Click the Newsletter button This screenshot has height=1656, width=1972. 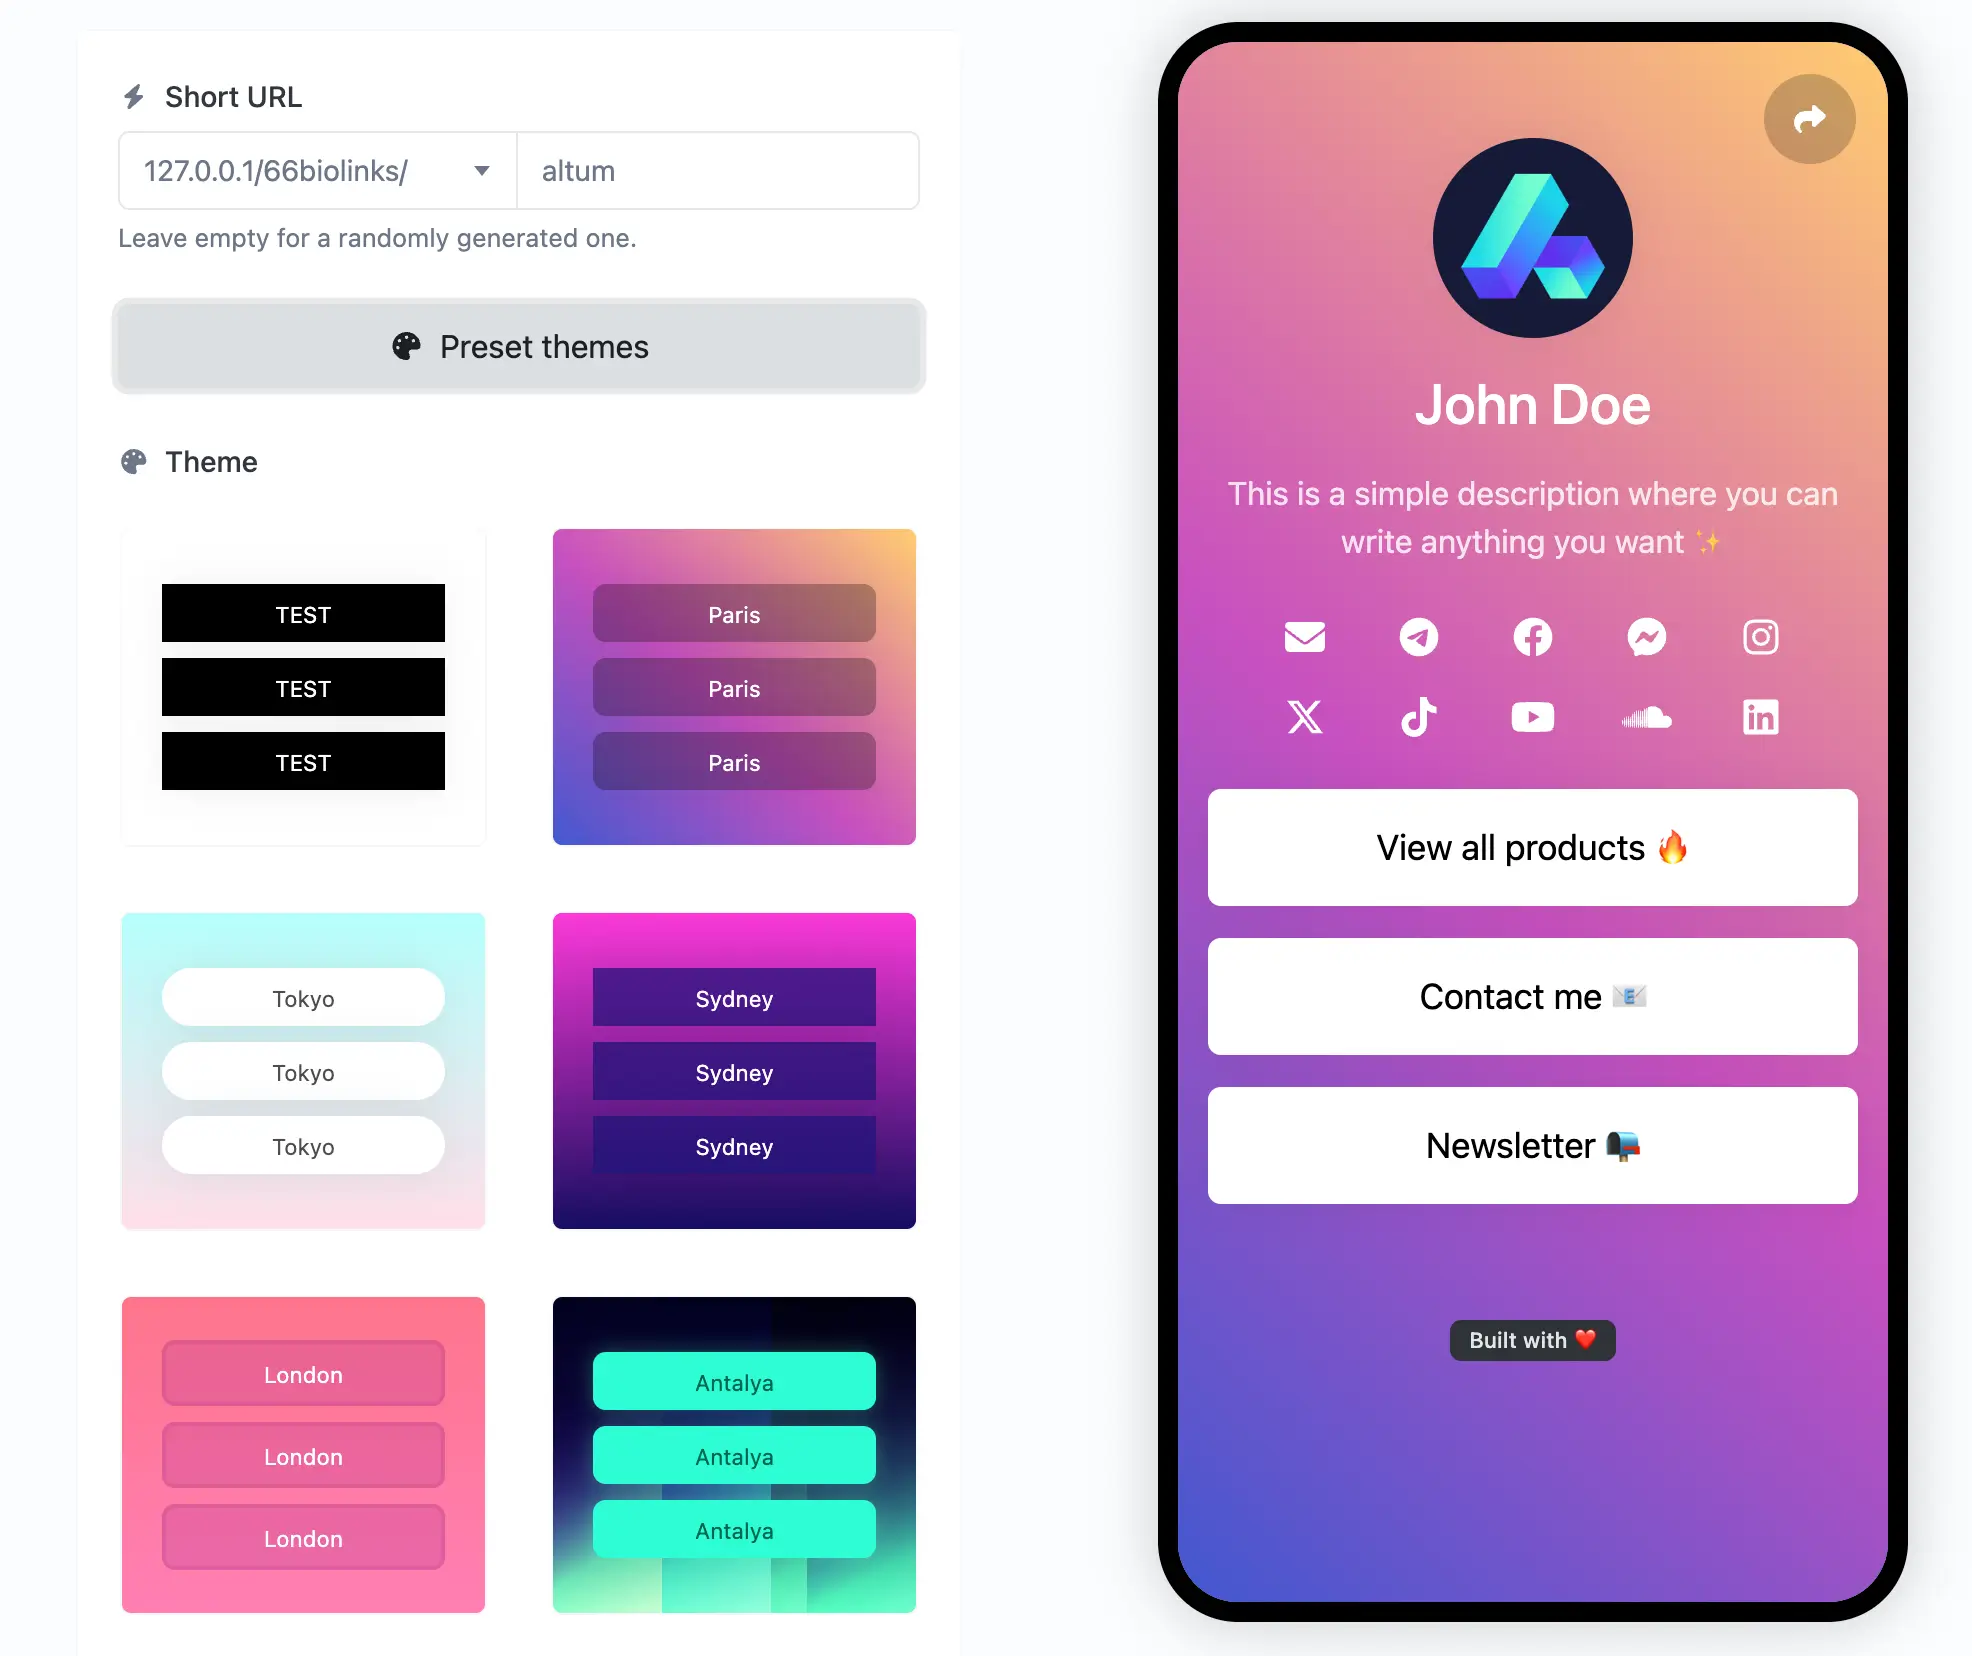1532,1147
